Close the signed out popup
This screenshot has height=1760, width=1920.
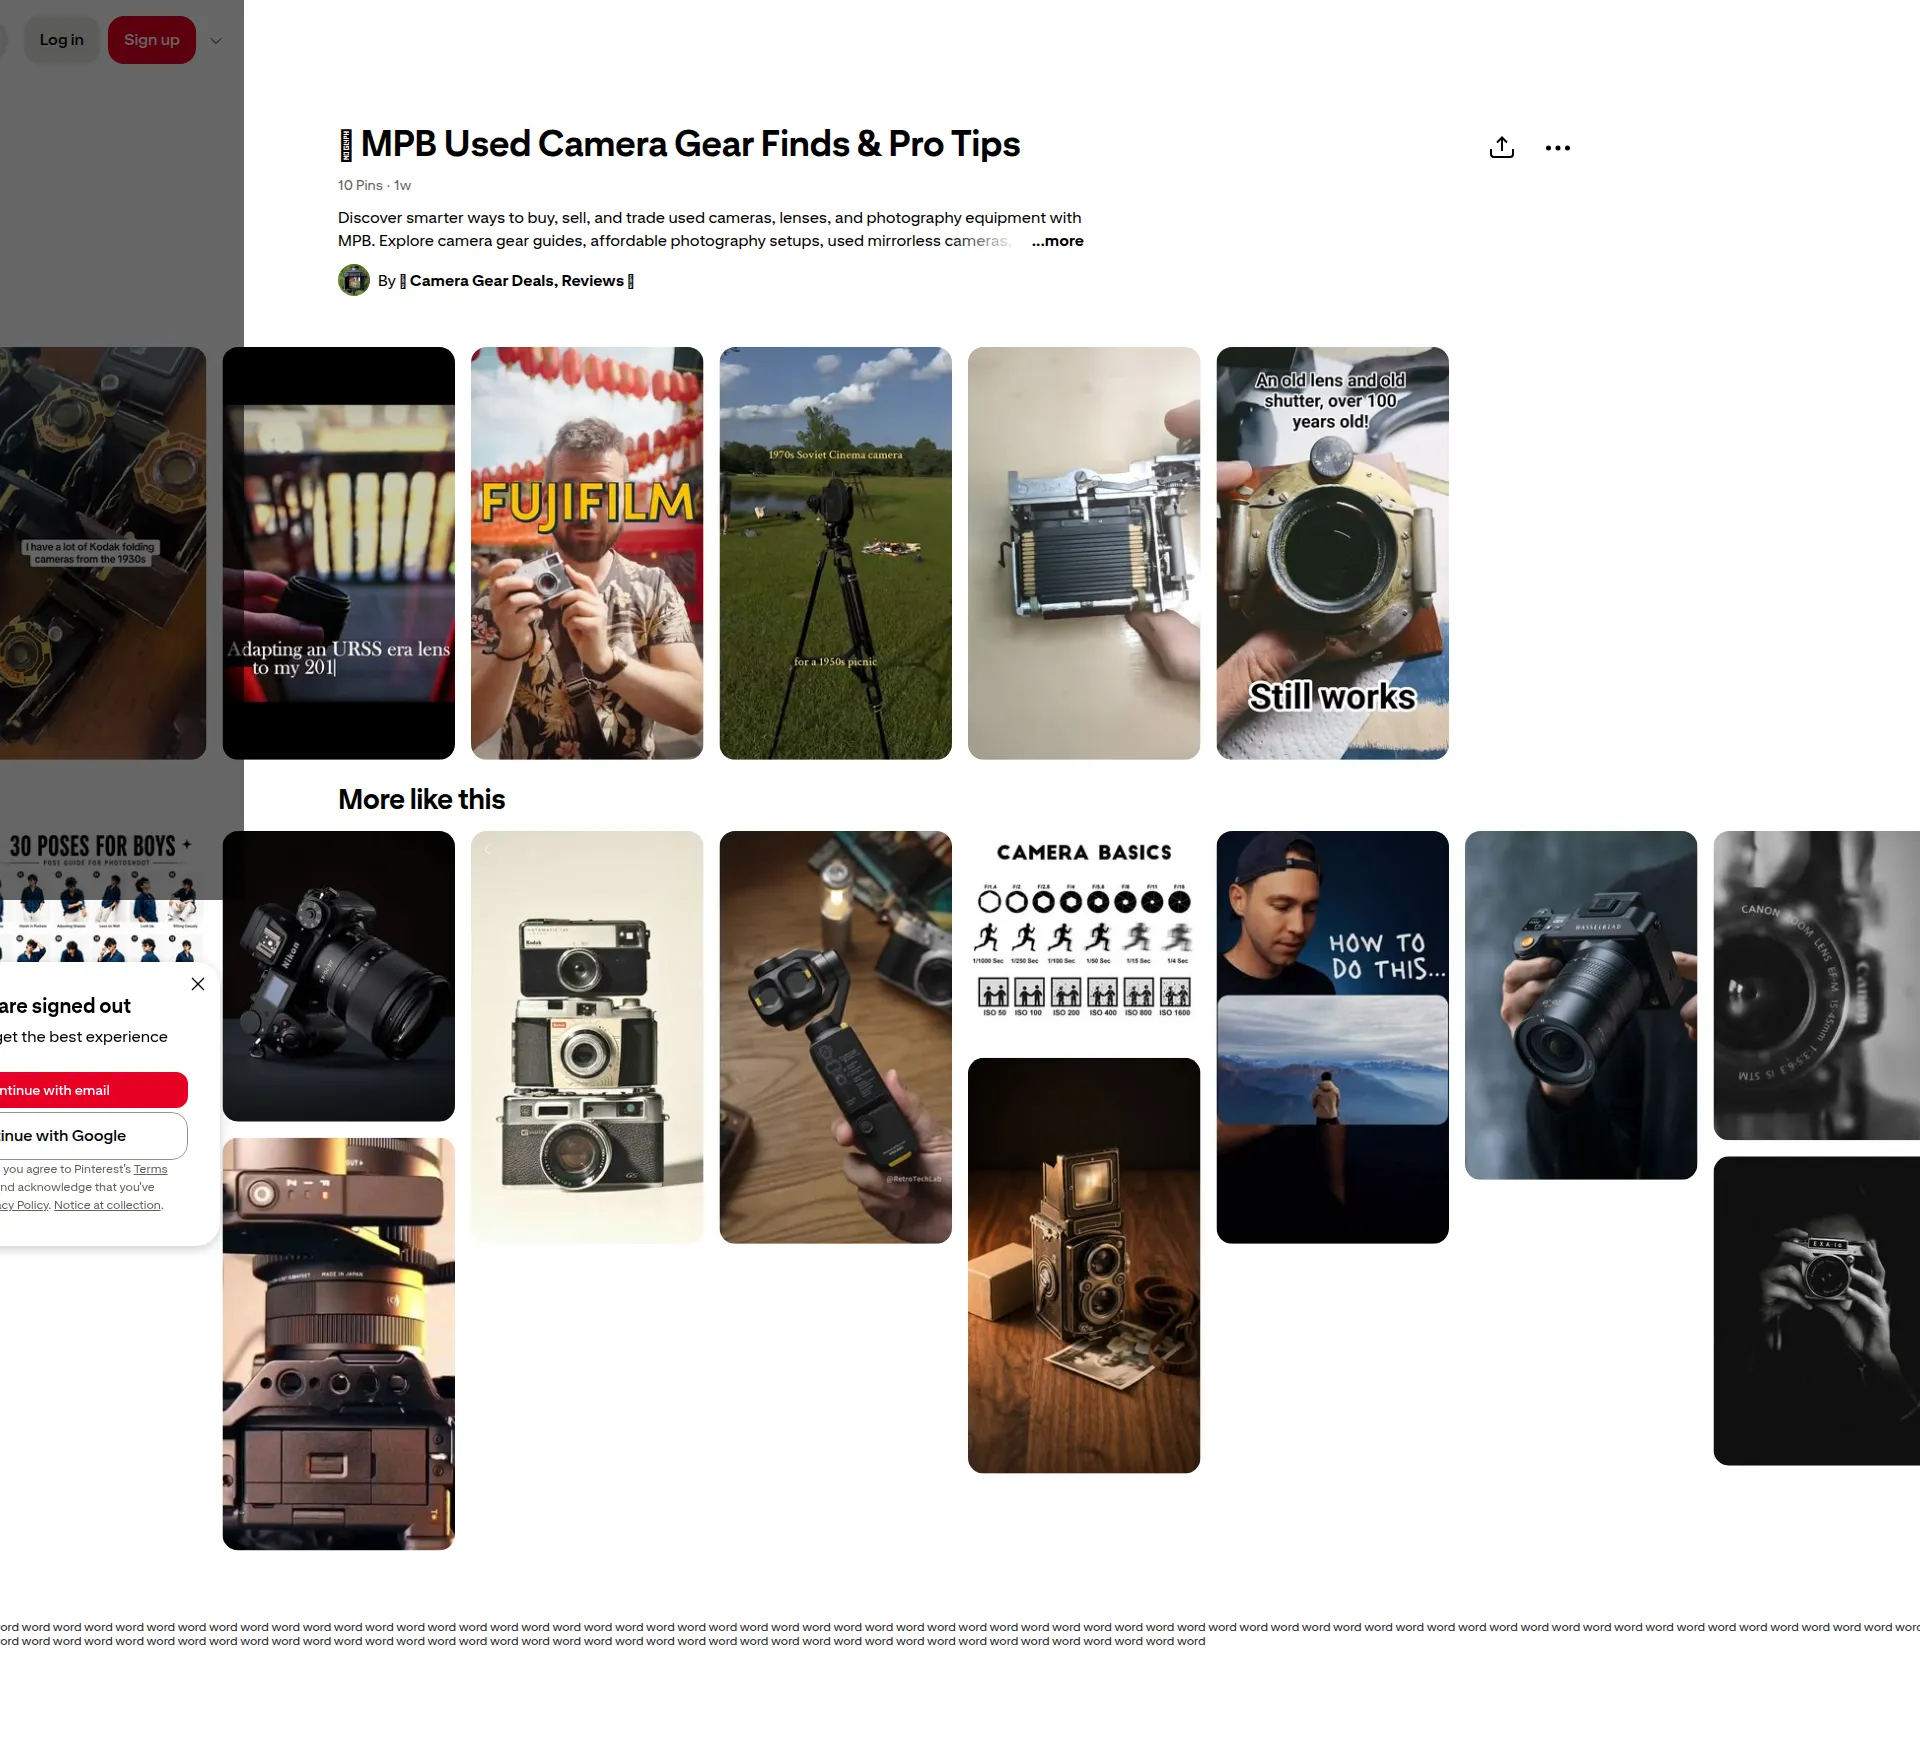pyautogui.click(x=198, y=984)
